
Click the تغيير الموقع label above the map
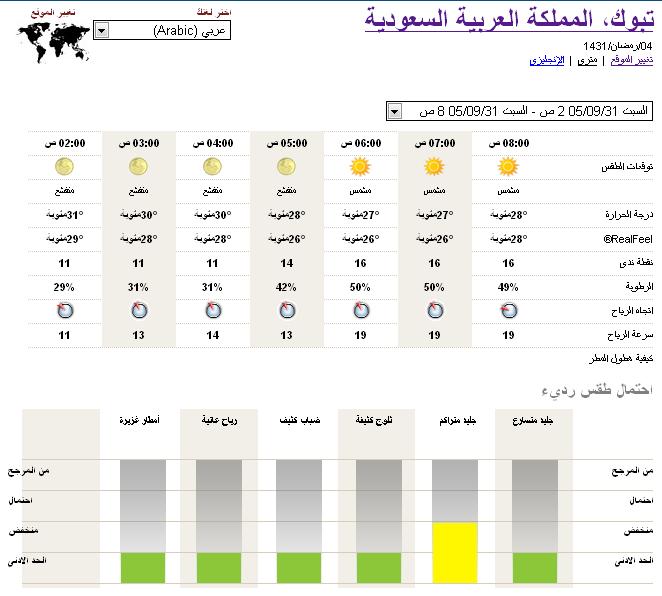point(53,12)
